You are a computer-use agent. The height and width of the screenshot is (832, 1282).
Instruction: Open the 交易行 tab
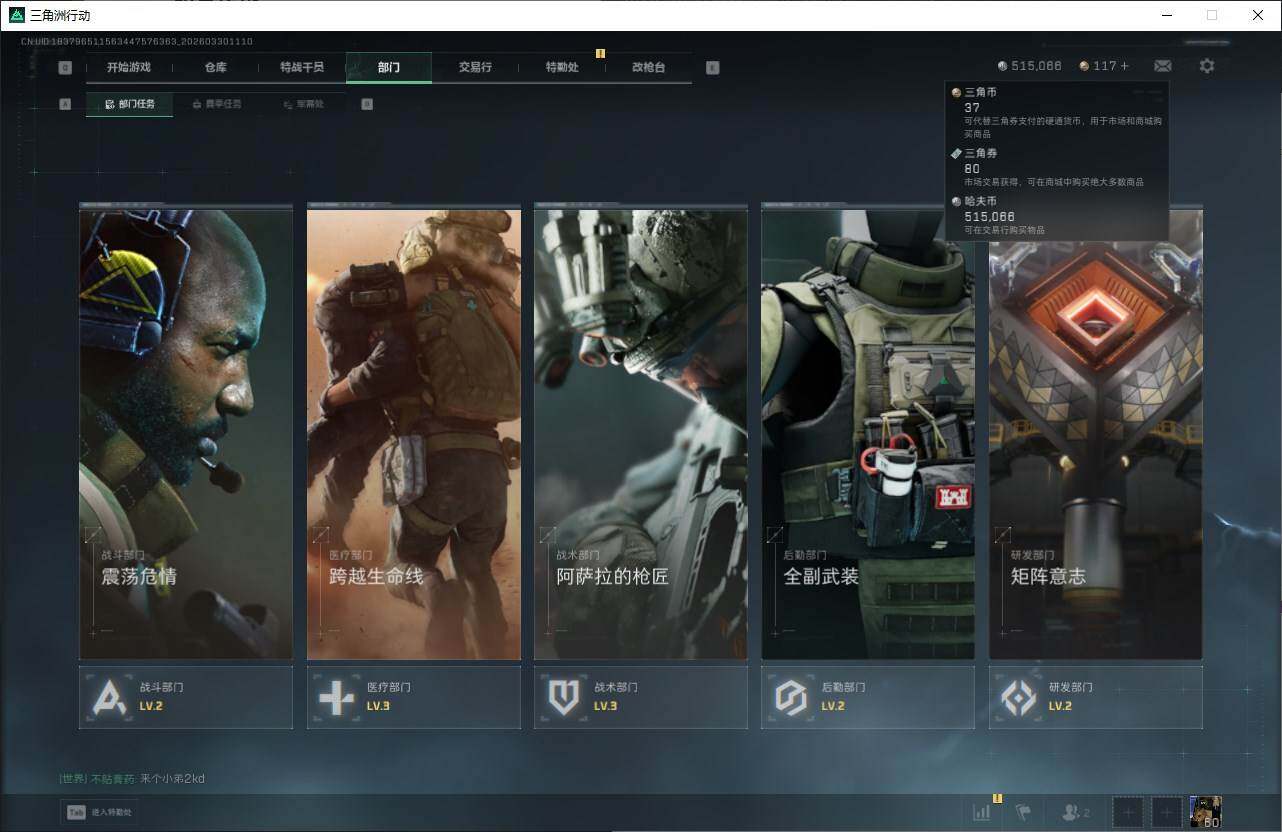(x=475, y=67)
